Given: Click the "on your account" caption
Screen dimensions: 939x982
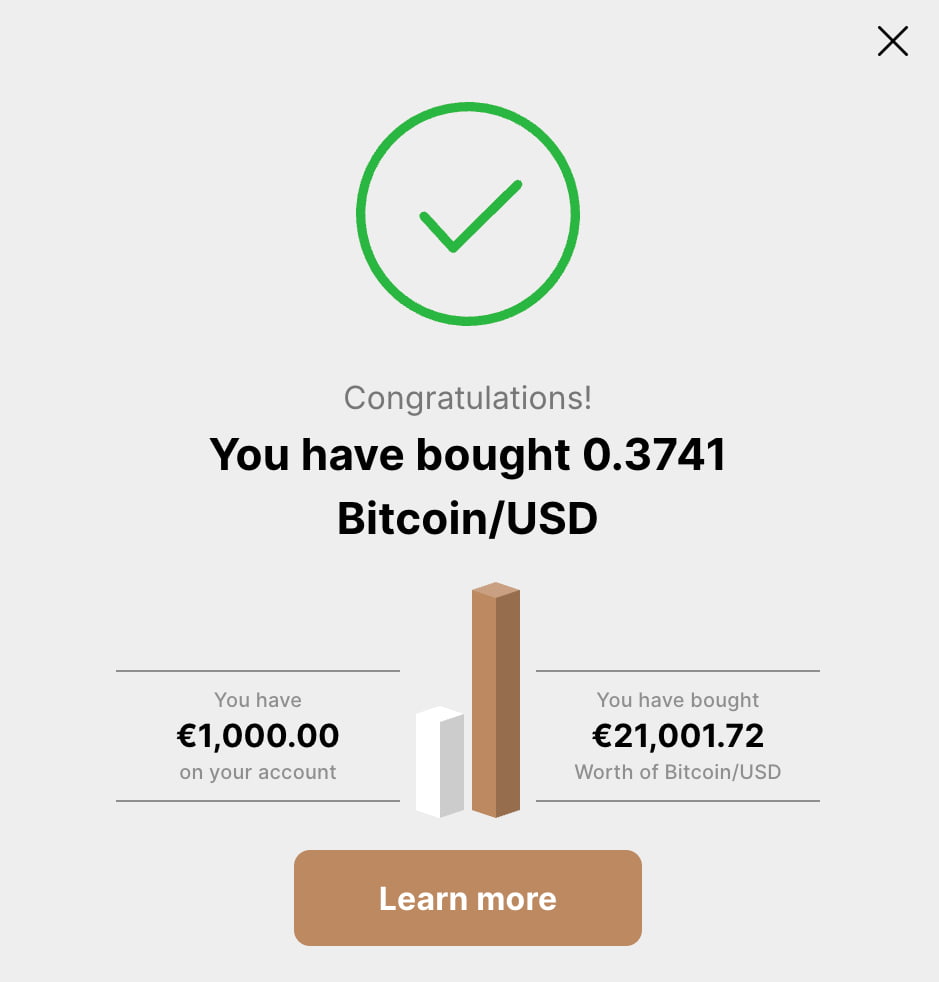Looking at the screenshot, I should tap(258, 772).
